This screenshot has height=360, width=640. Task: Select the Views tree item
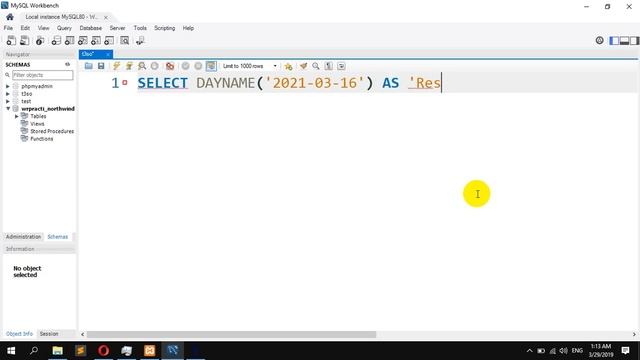coord(37,124)
